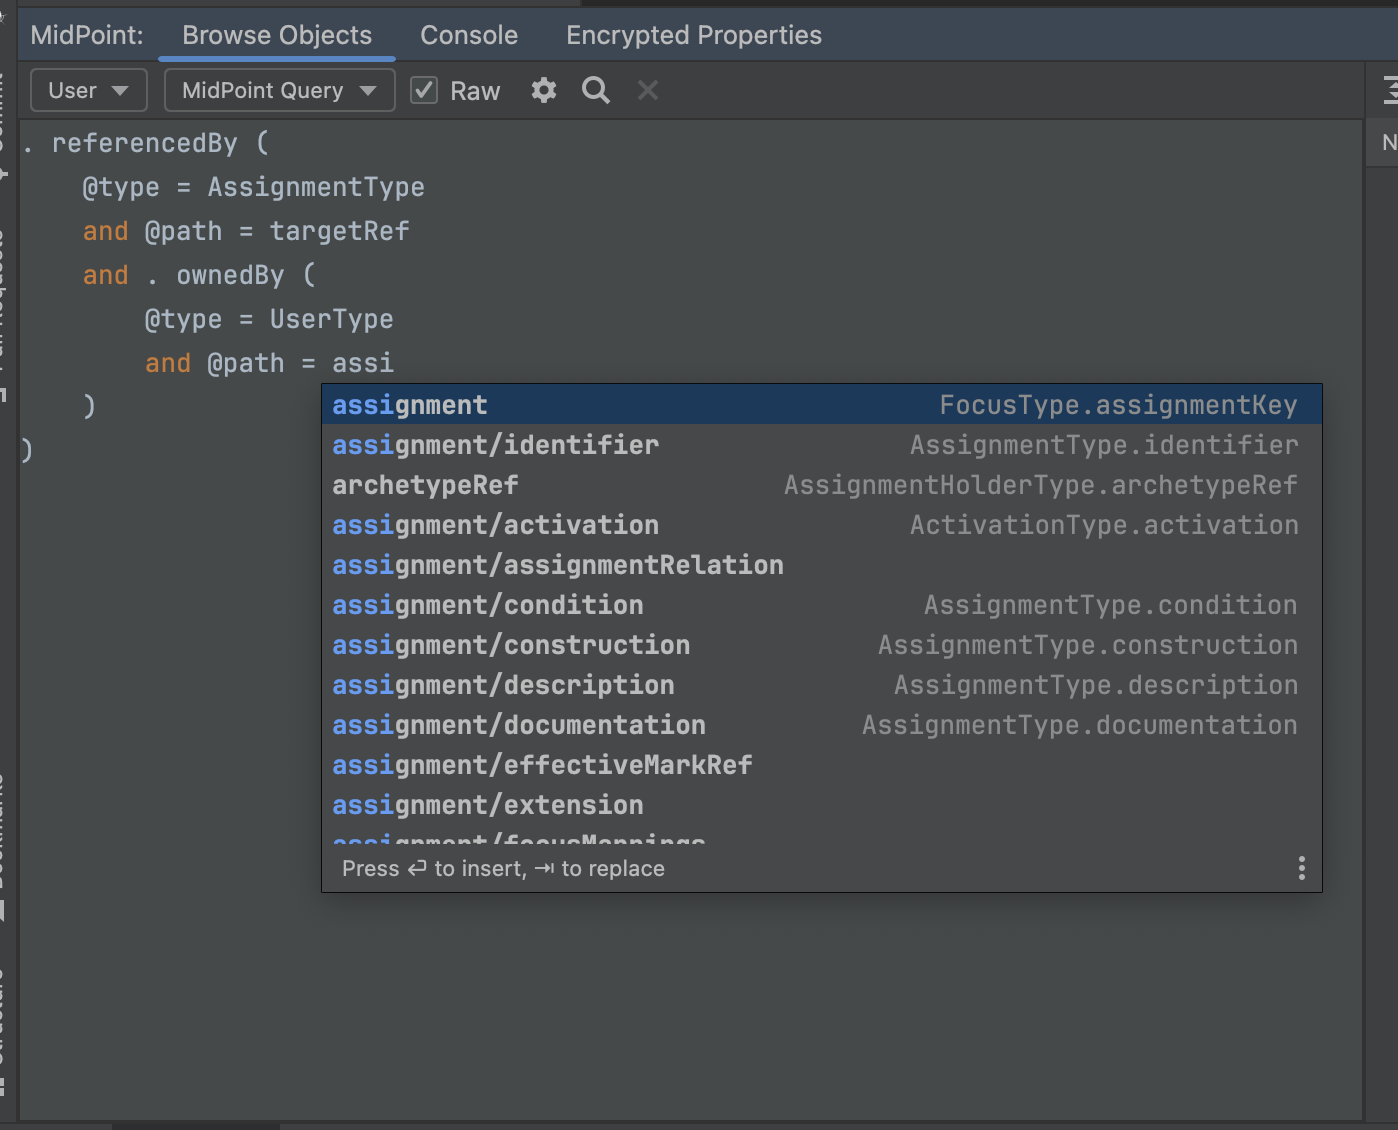Clear the query using the X icon

[x=647, y=90]
